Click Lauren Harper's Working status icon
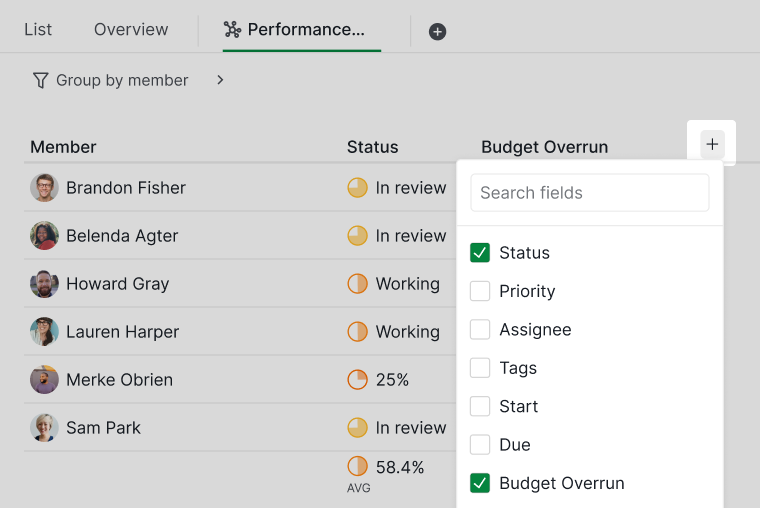 pyautogui.click(x=358, y=332)
